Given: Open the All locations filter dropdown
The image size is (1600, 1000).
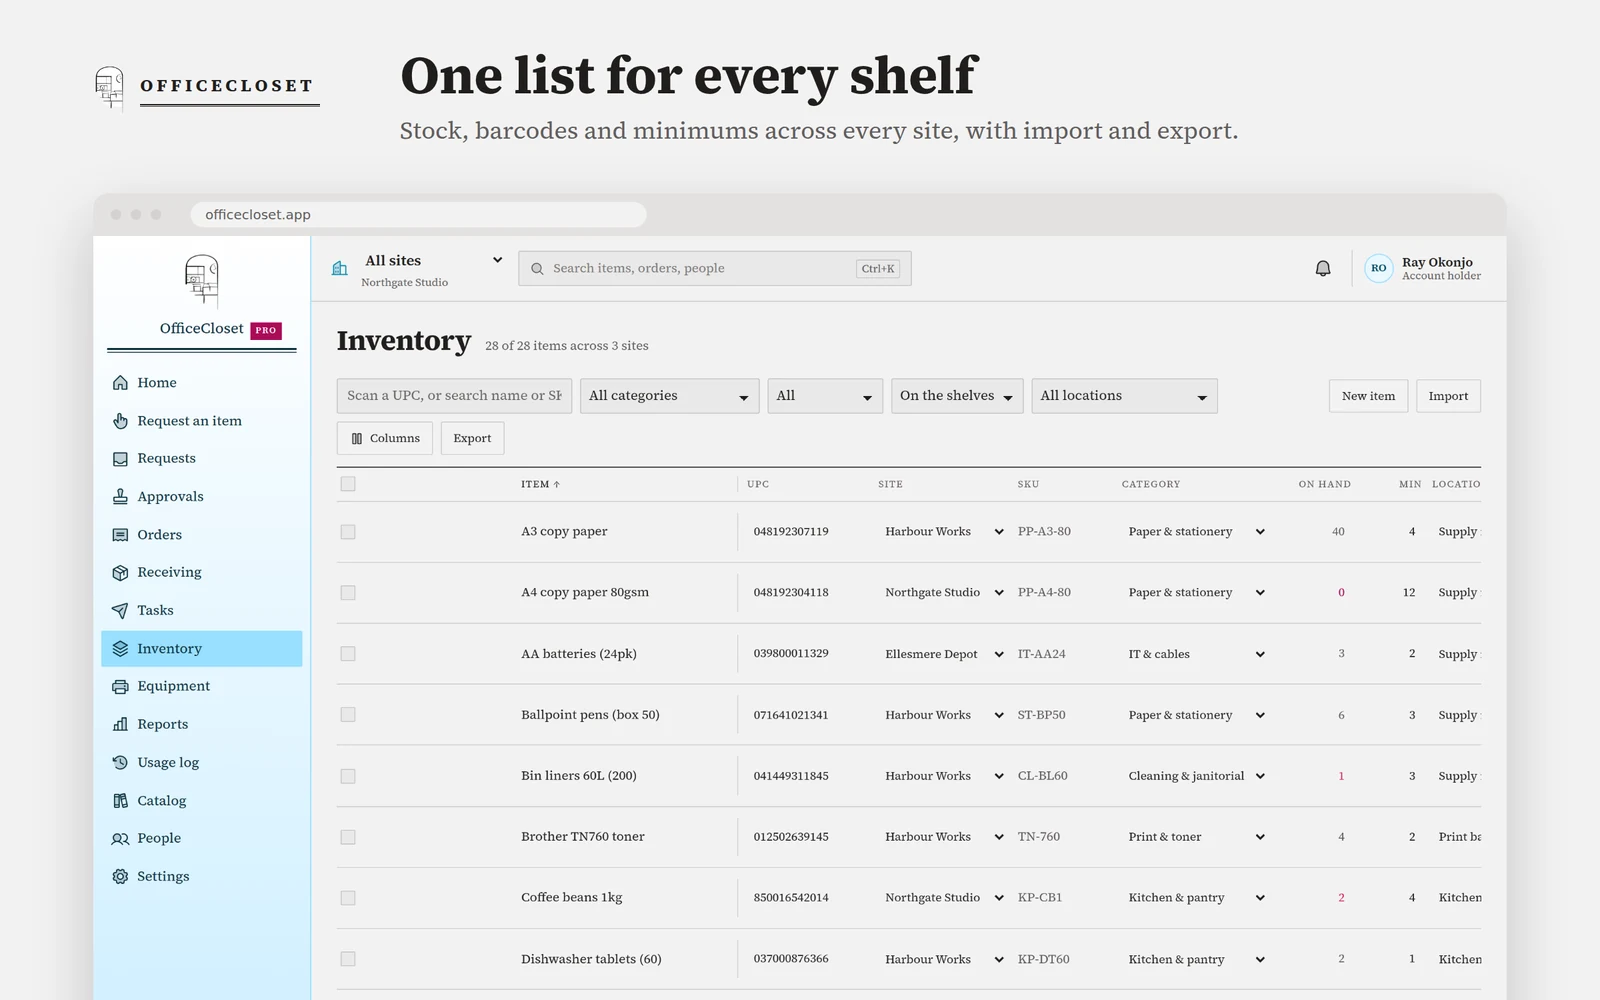Looking at the screenshot, I should 1124,396.
